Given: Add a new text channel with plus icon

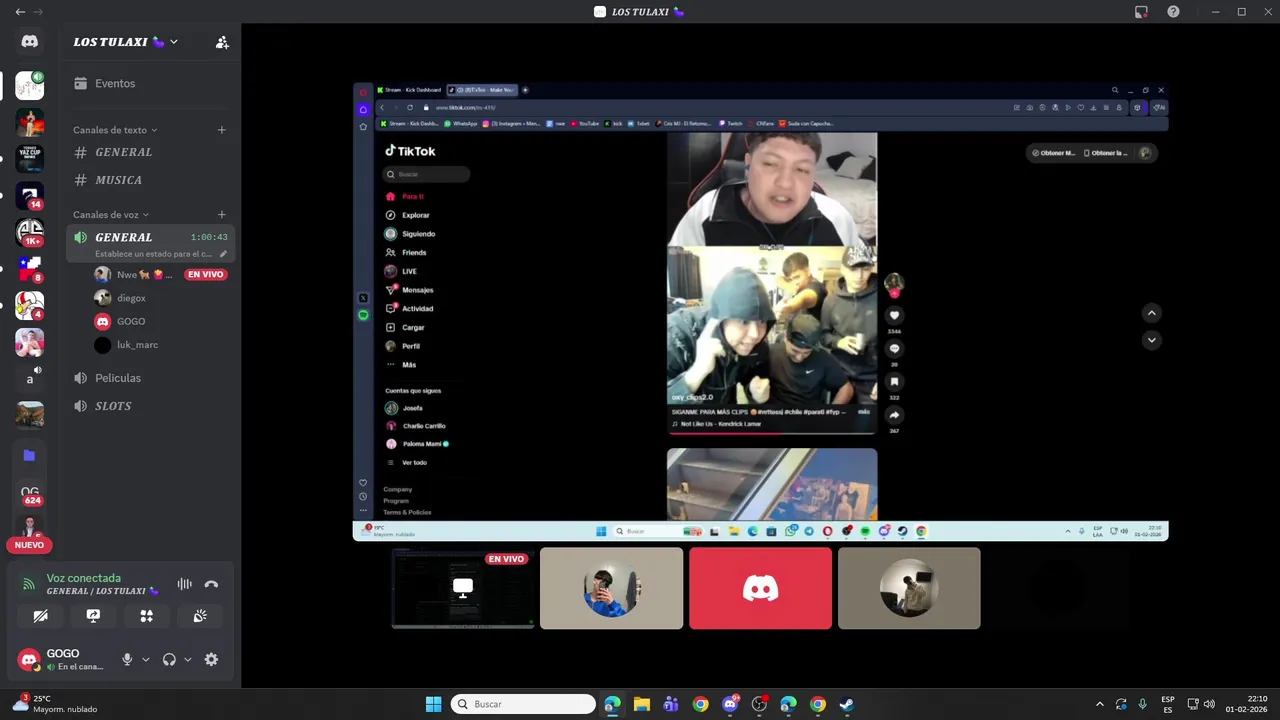Looking at the screenshot, I should [x=222, y=130].
